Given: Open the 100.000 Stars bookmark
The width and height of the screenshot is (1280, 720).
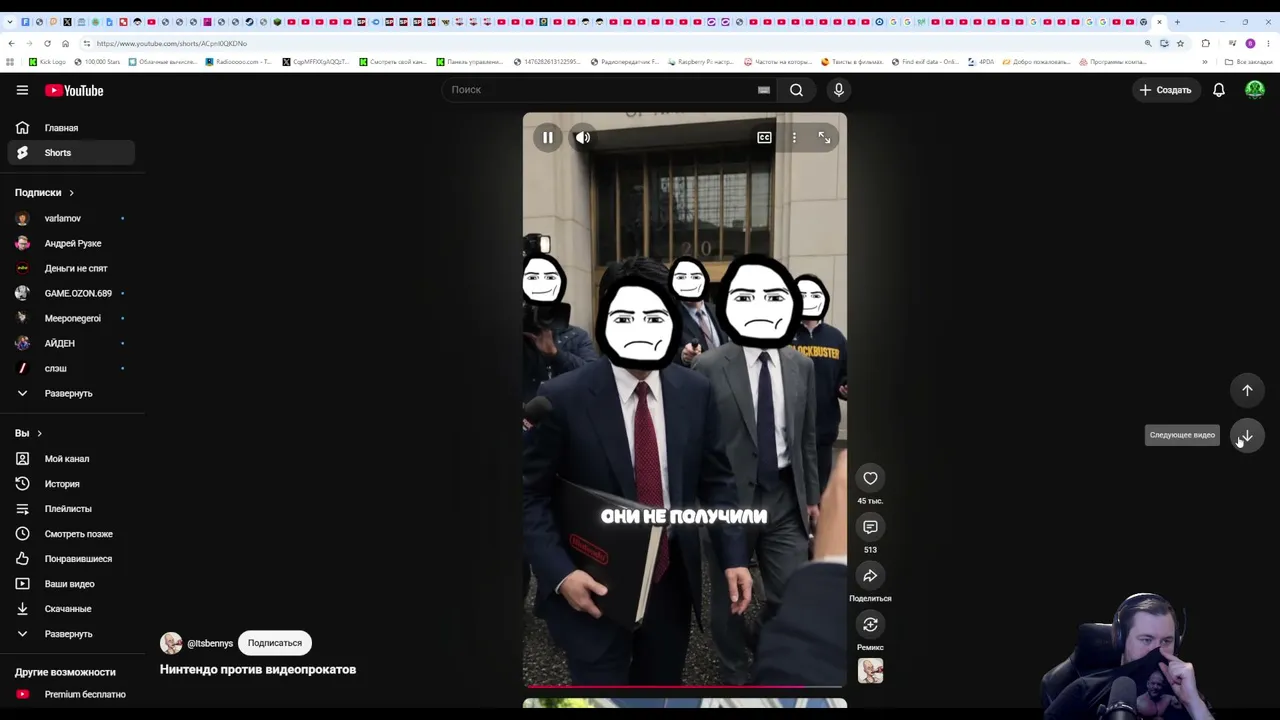Looking at the screenshot, I should point(96,62).
